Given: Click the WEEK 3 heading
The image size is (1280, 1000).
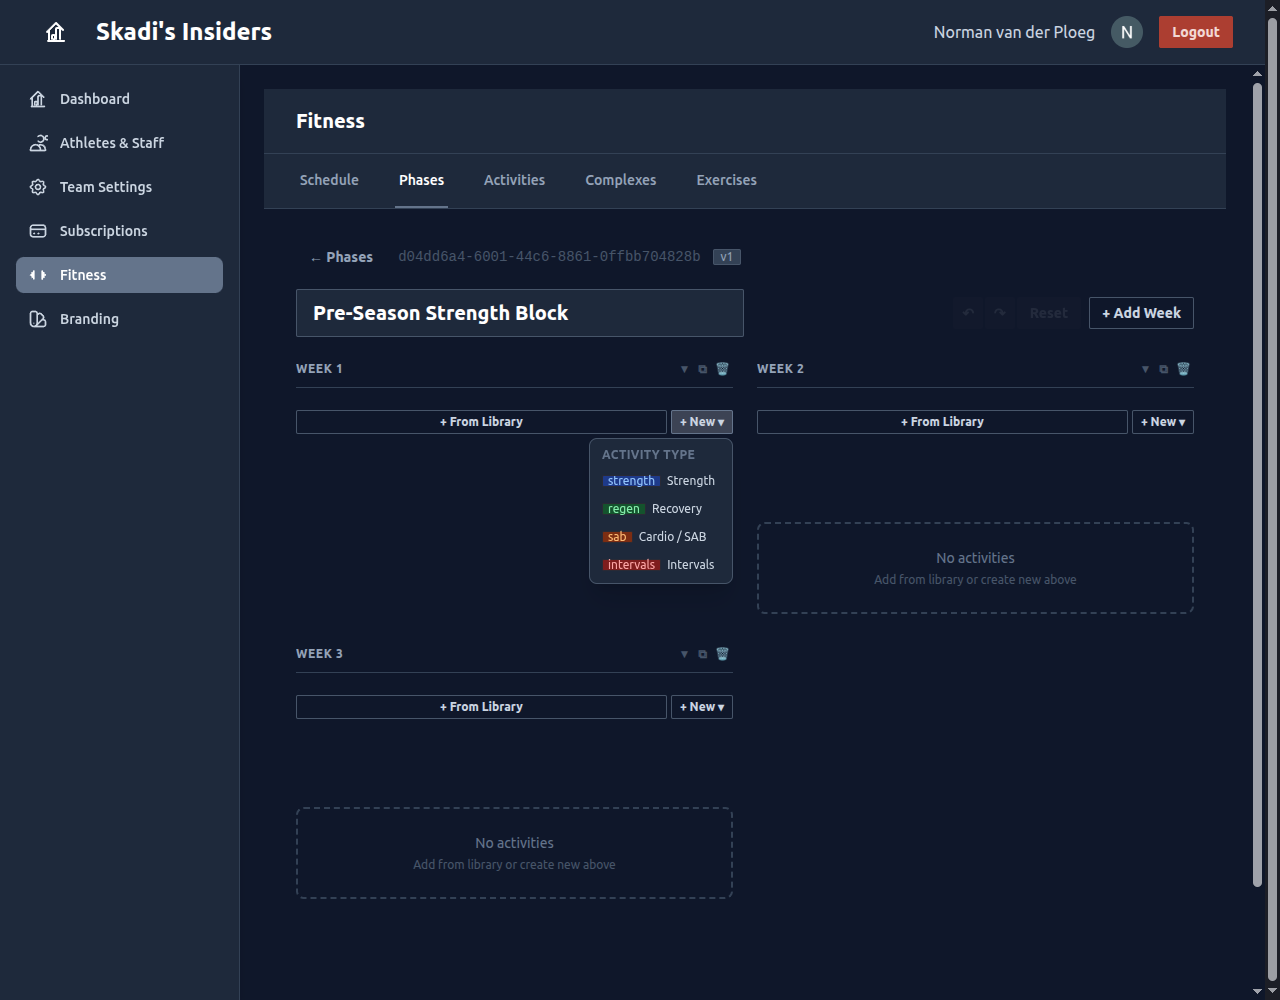Looking at the screenshot, I should [319, 654].
